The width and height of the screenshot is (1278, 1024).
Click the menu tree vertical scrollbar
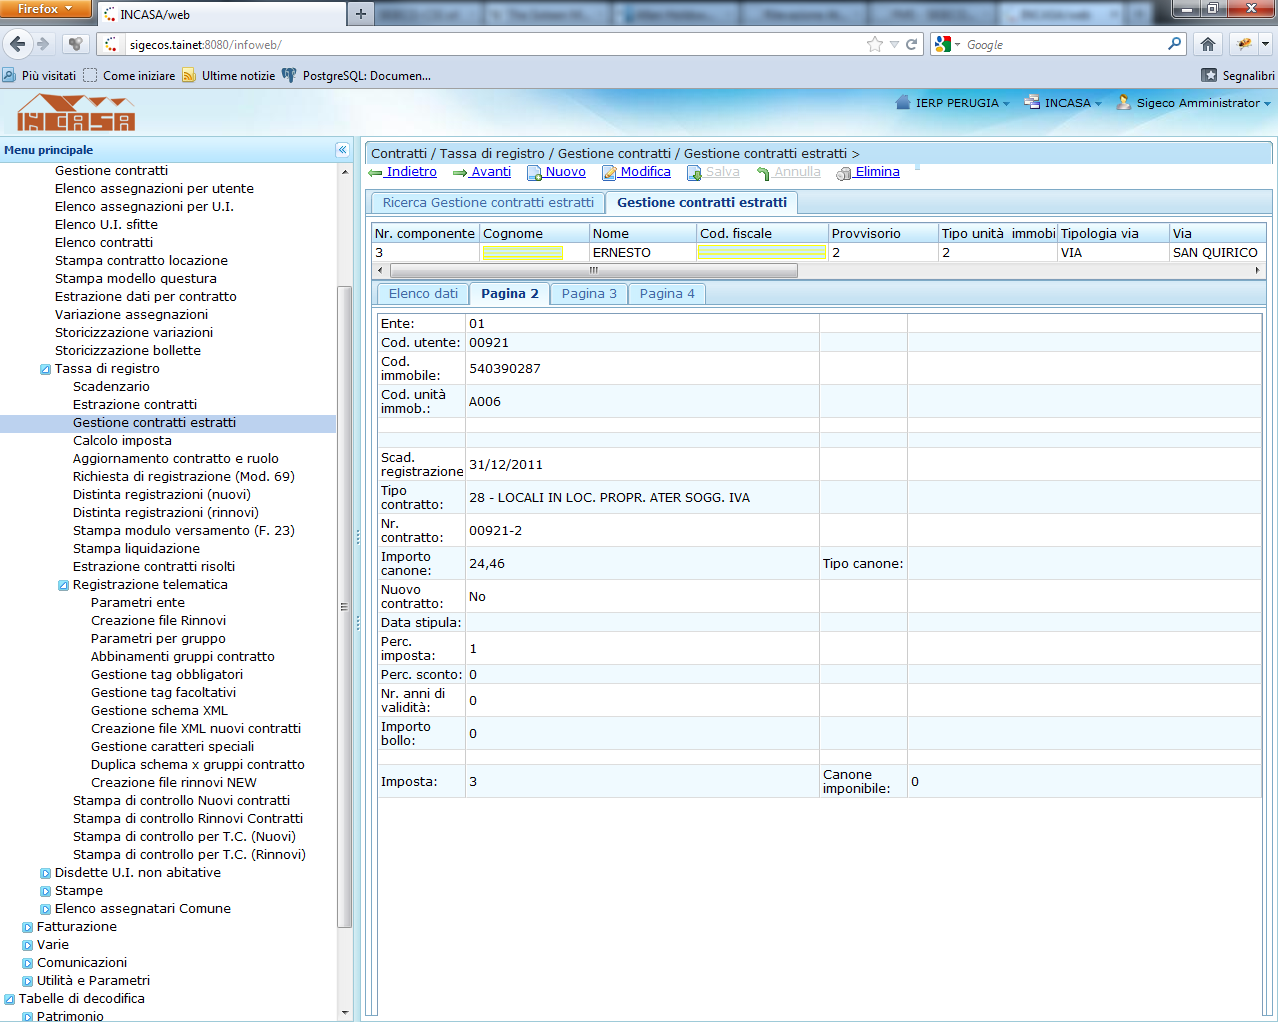(x=345, y=605)
